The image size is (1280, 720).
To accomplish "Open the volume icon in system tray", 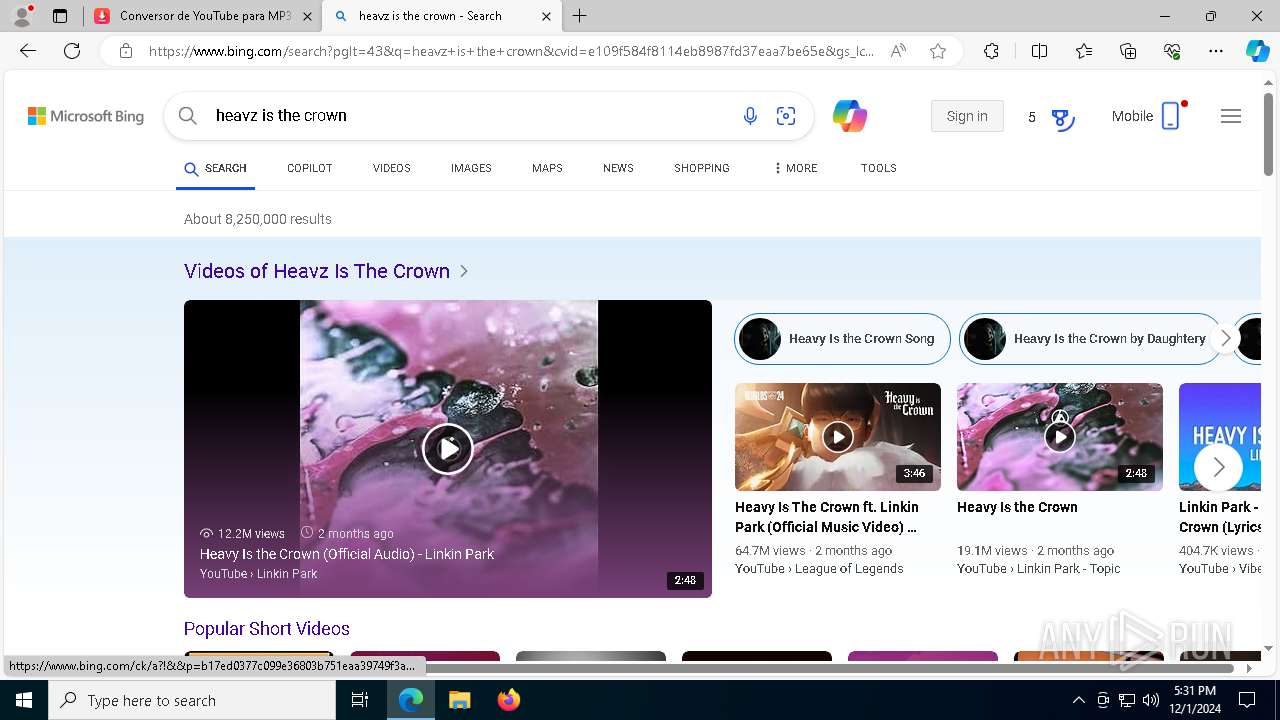I will click(1151, 700).
